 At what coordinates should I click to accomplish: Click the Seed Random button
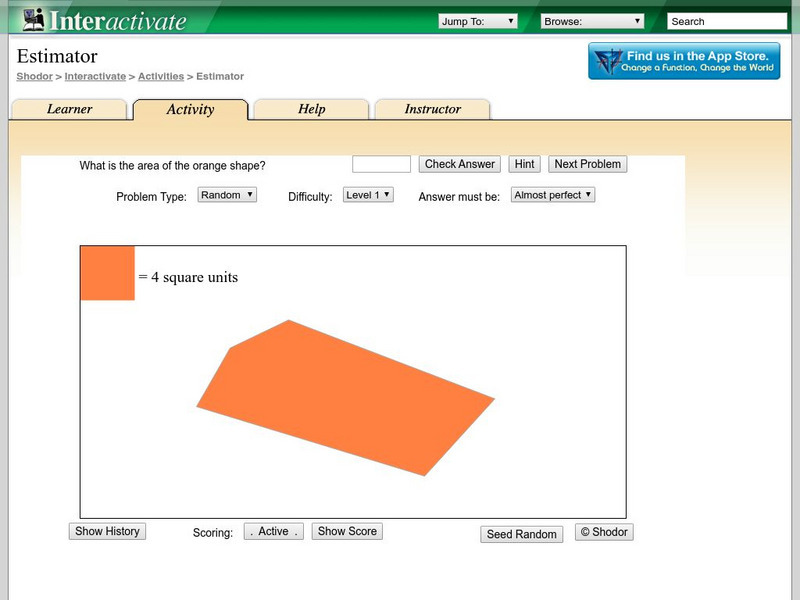[x=521, y=534]
